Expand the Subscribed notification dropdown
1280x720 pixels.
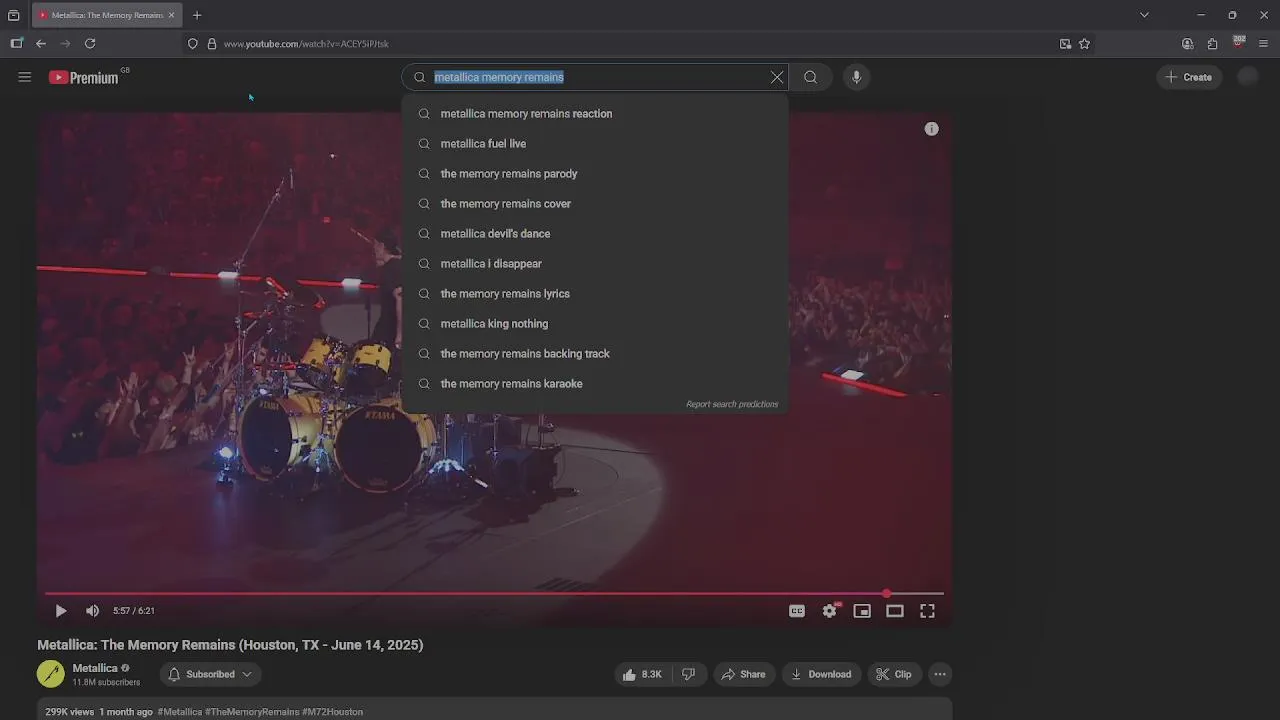coord(210,674)
